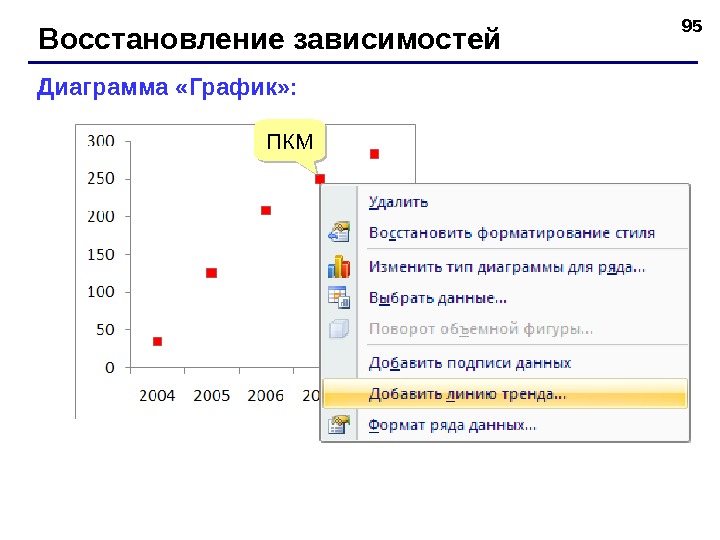Viewport: 720px width, 540px height.
Task: Click the 2006 axis label
Action: [265, 396]
